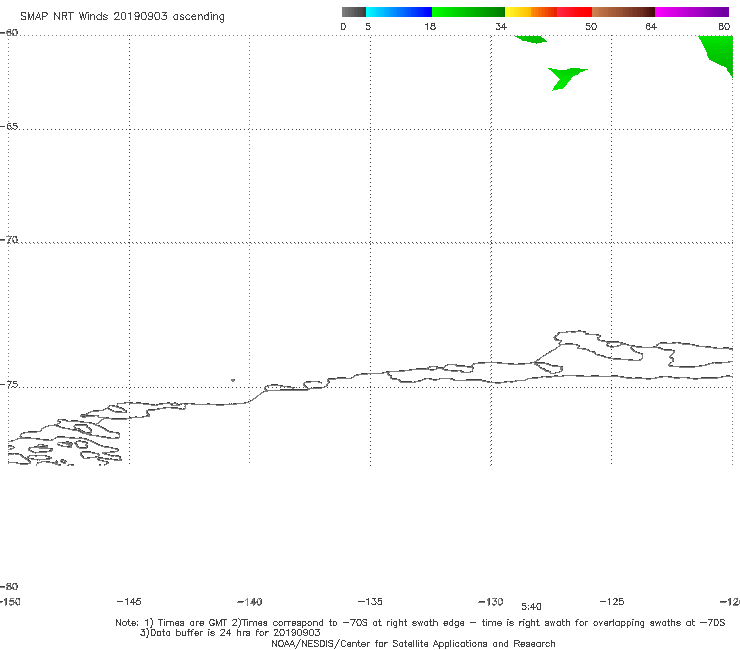Click the latitude label "-75"
This screenshot has width=740, height=650.
click(x=9, y=385)
